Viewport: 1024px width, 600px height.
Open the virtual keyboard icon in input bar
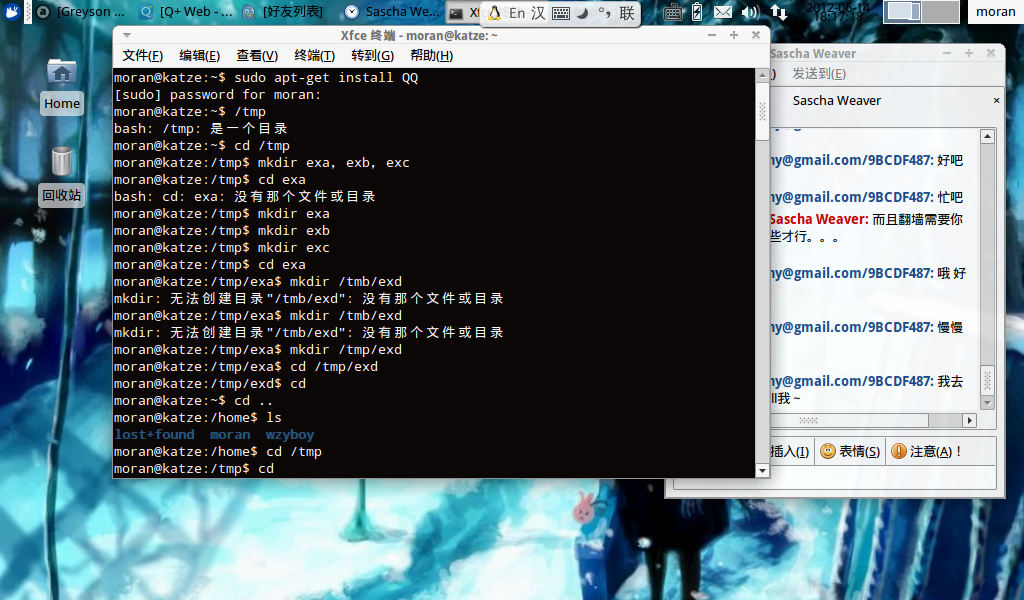point(560,13)
